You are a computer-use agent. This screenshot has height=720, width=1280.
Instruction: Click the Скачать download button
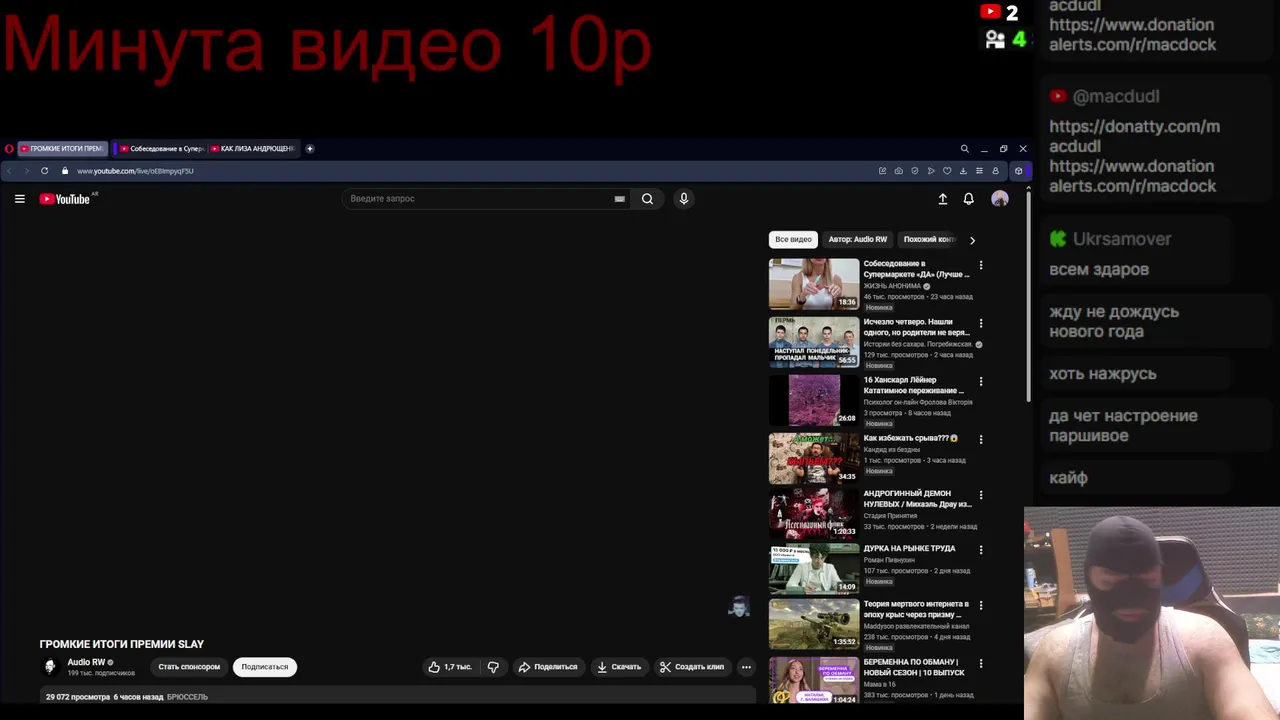pos(618,667)
